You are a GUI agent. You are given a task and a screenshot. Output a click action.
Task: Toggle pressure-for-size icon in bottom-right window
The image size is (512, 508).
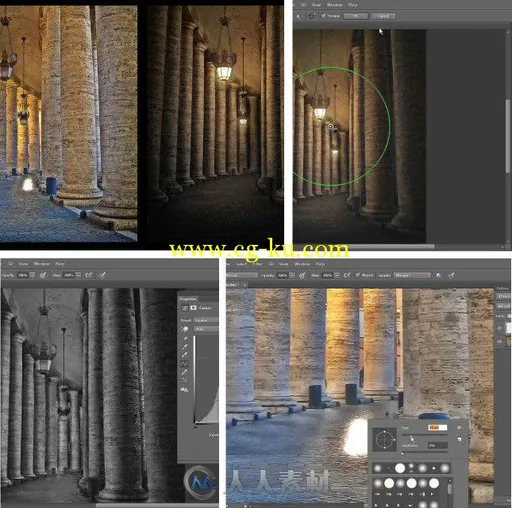(452, 275)
